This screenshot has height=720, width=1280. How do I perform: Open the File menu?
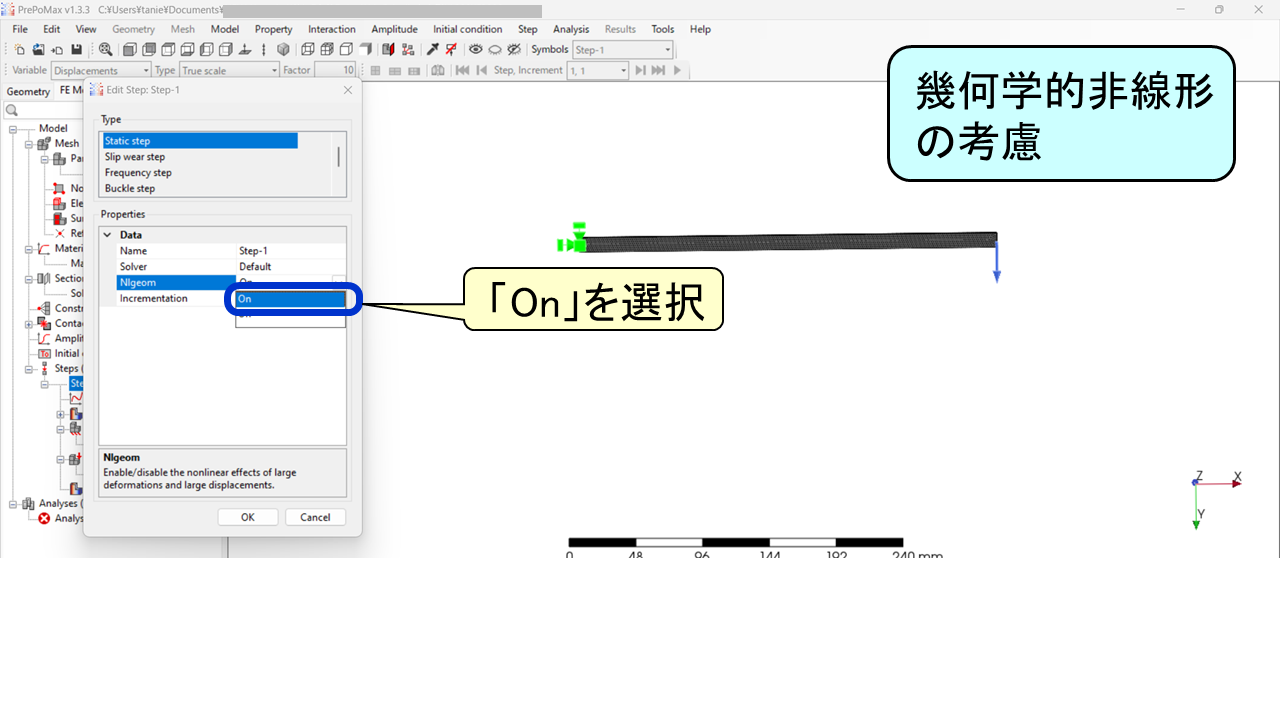click(x=20, y=29)
